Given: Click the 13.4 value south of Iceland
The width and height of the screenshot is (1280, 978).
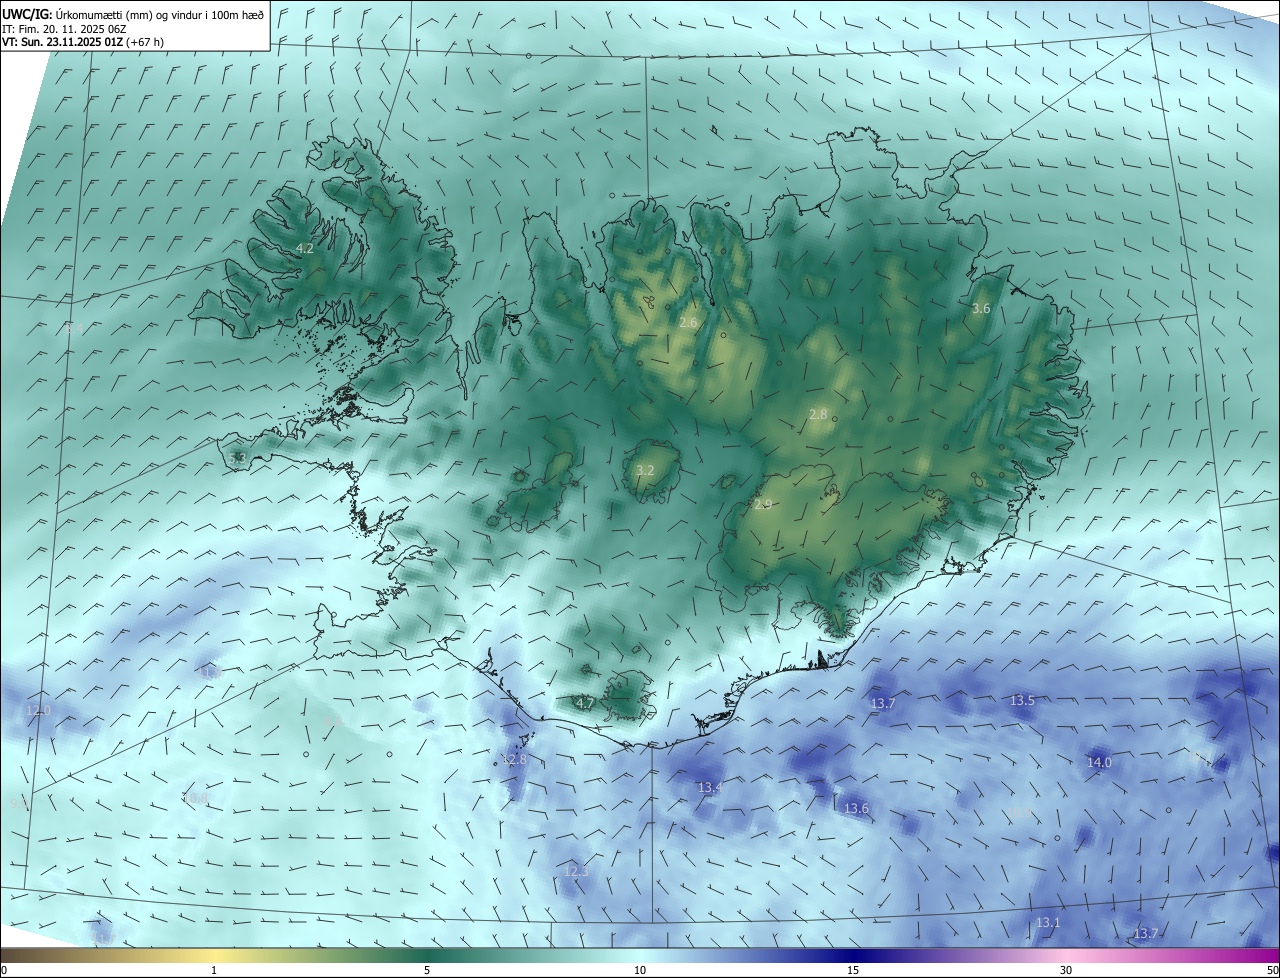Looking at the screenshot, I should 709,788.
